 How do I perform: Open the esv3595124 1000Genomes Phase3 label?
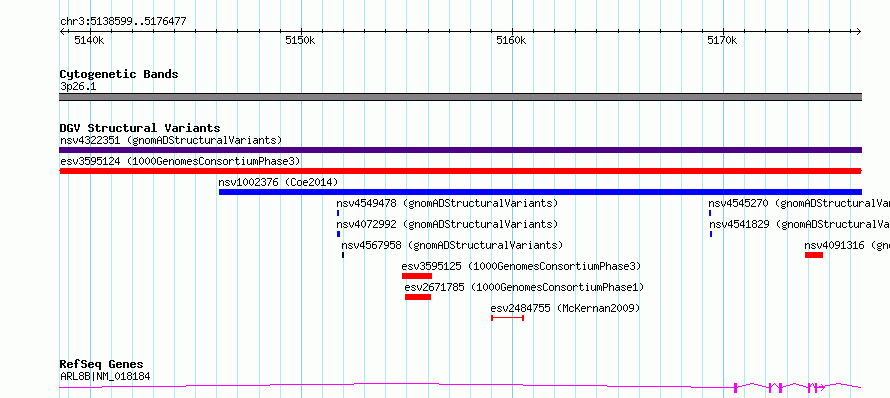[180, 161]
